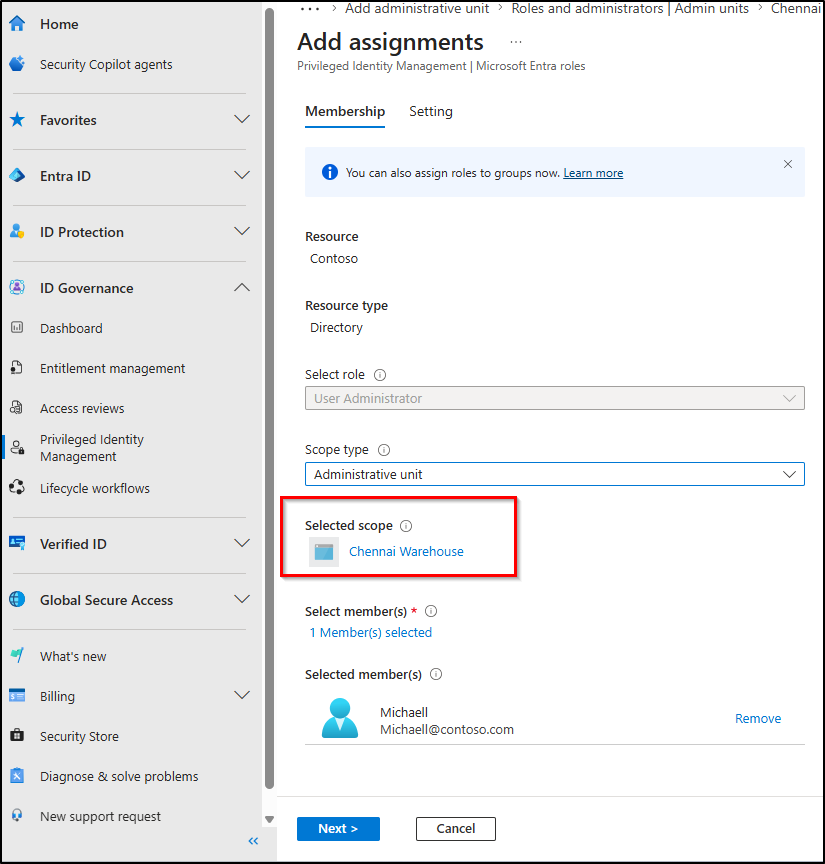The width and height of the screenshot is (825, 864).
Task: Open more options next to Add assignments
Action: pos(516,42)
